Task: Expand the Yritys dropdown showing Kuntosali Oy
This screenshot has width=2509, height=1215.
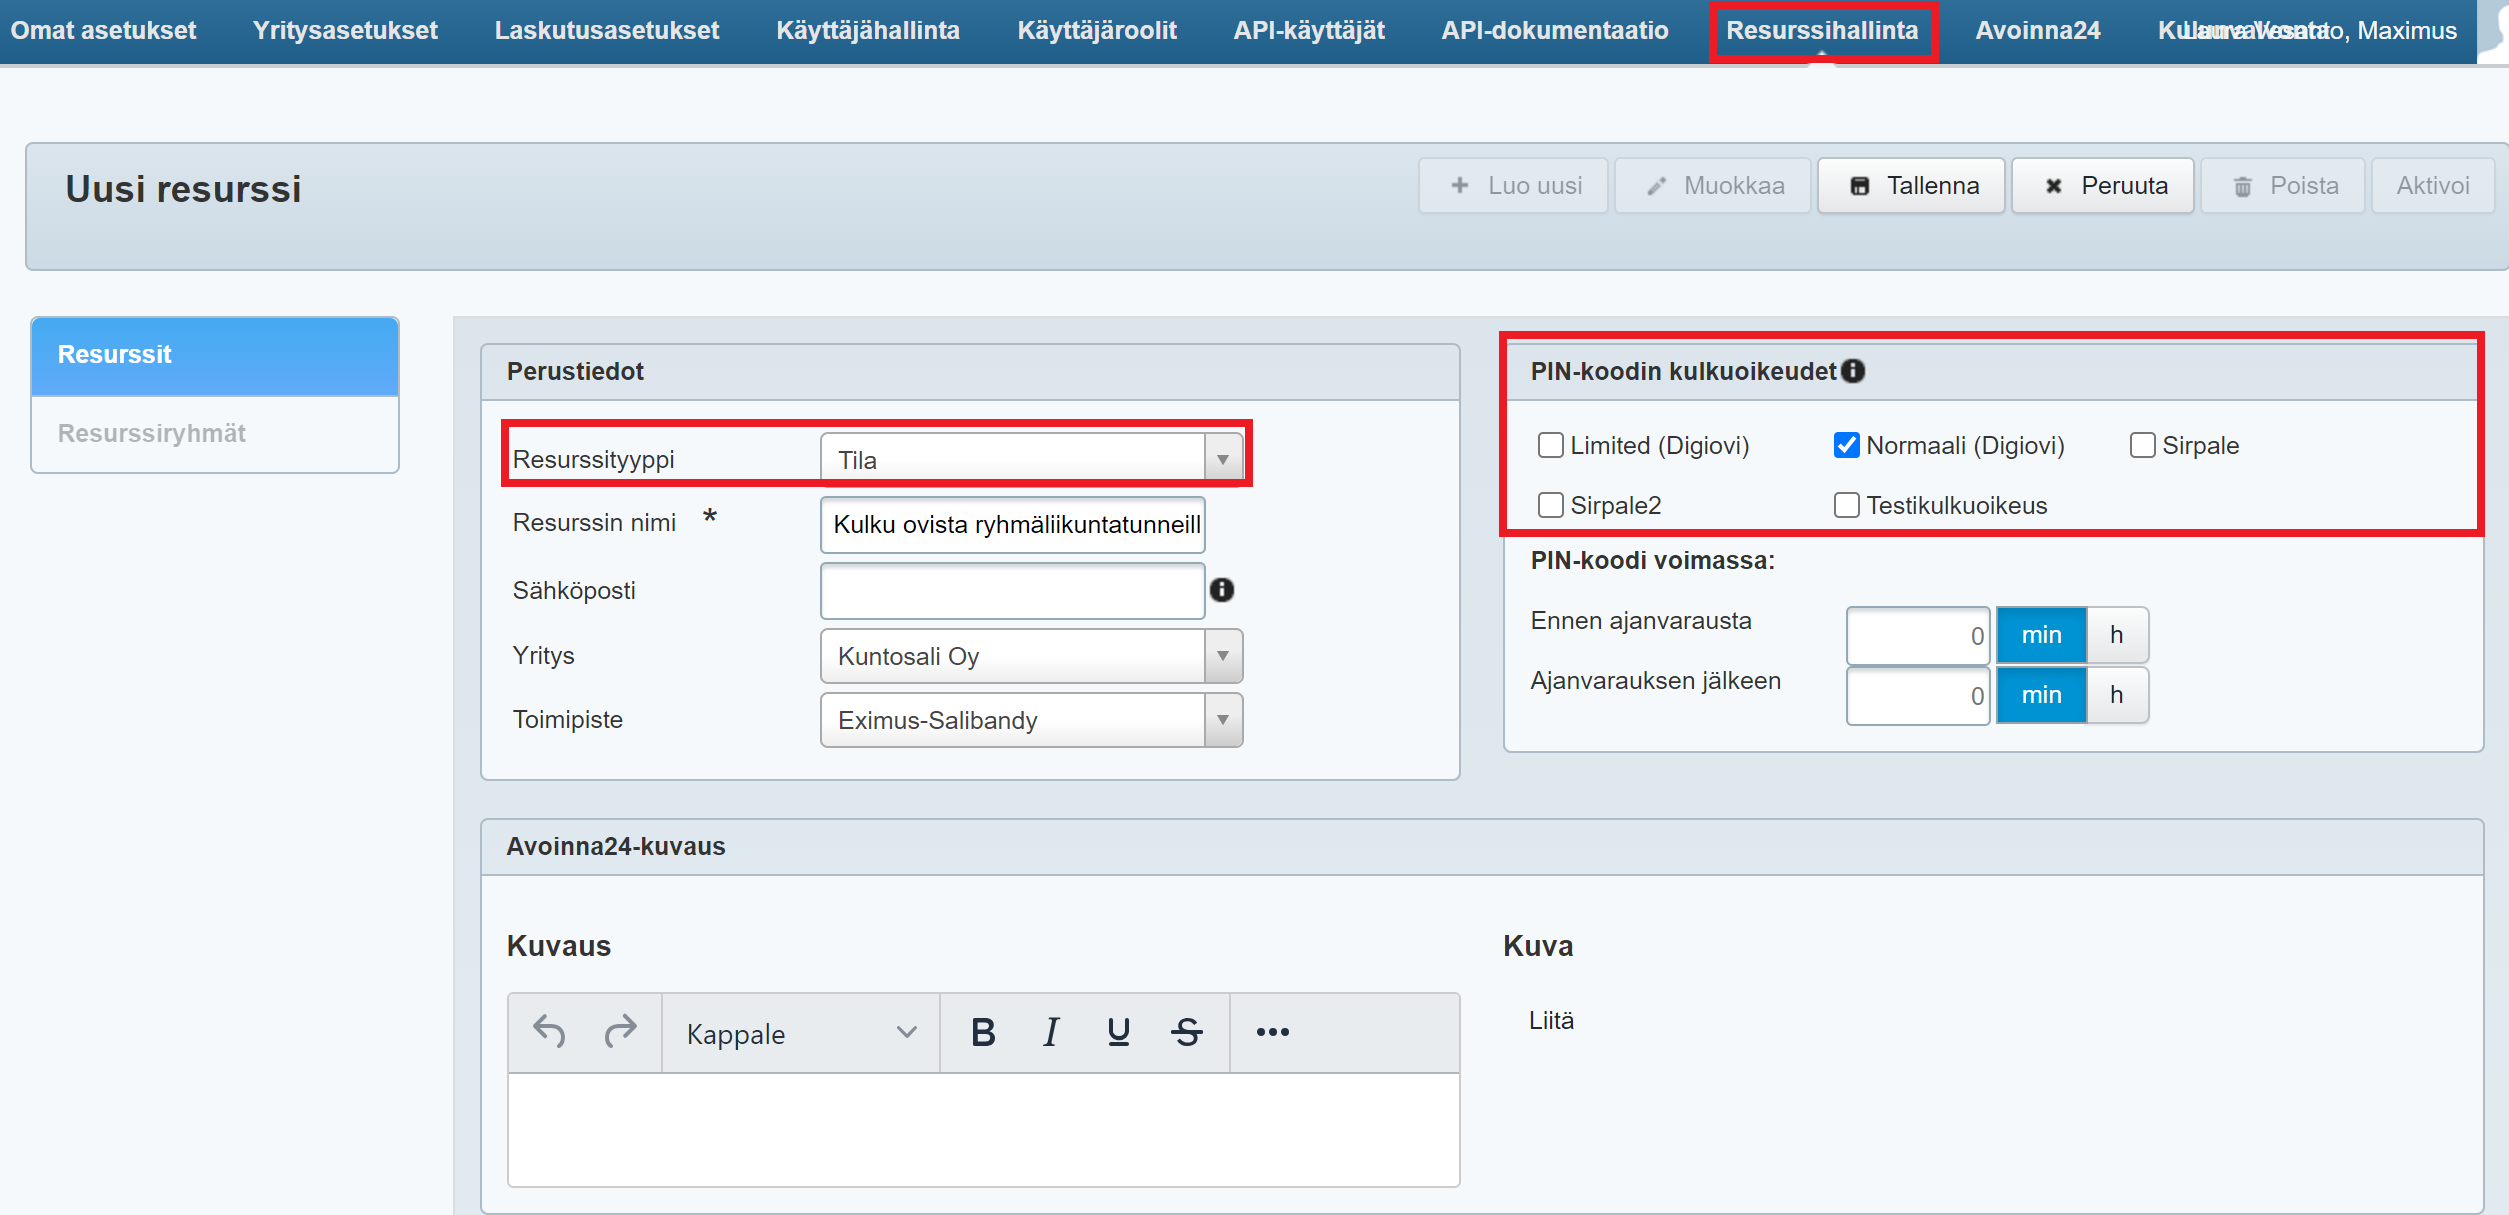Action: coord(1031,656)
